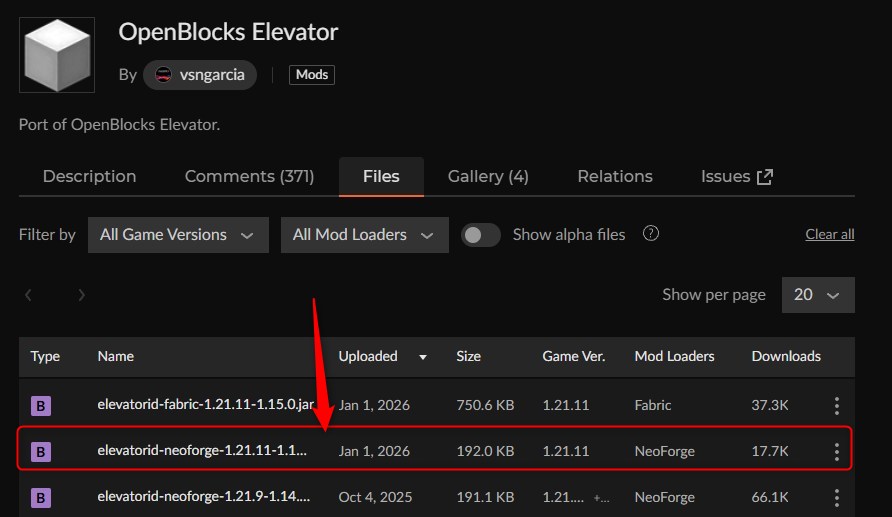The width and height of the screenshot is (892, 517).
Task: Enable Show alpha files toggle
Action: (481, 235)
